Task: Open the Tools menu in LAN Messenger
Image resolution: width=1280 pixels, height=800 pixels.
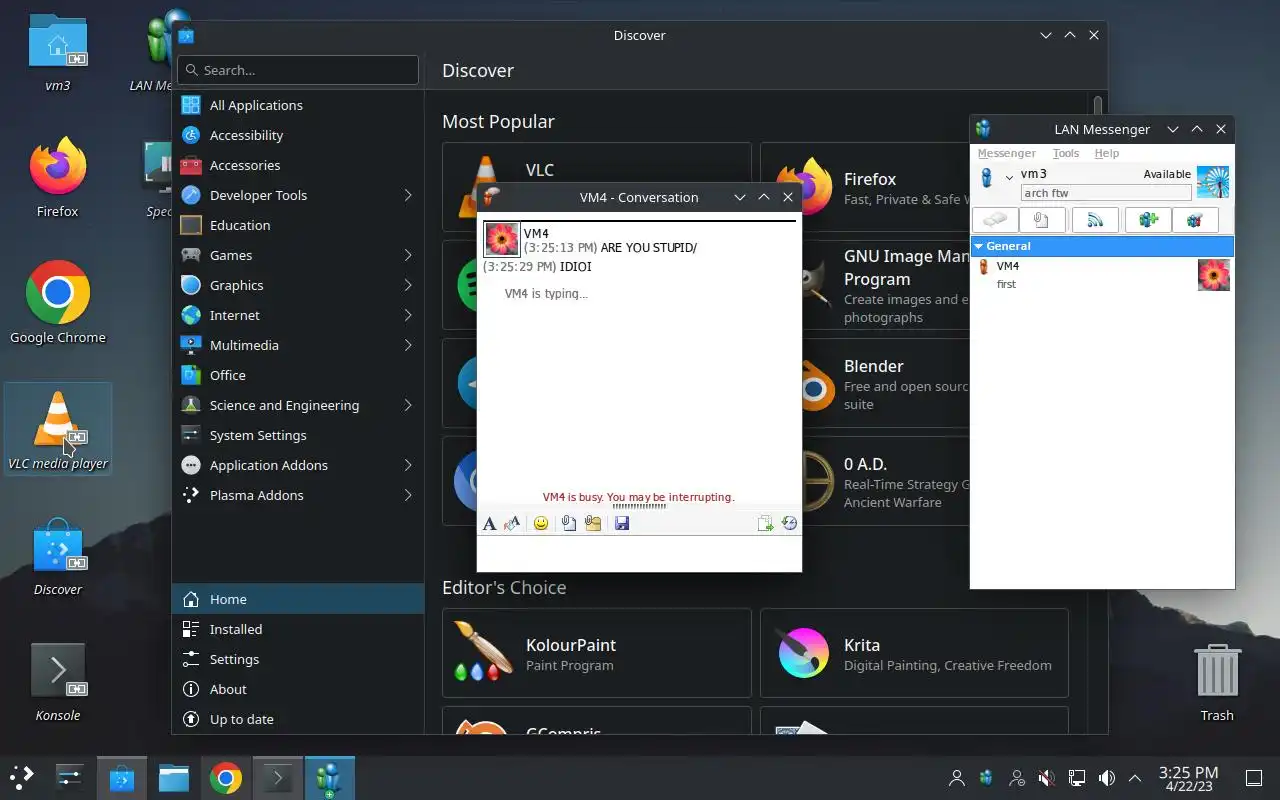Action: 1065,153
